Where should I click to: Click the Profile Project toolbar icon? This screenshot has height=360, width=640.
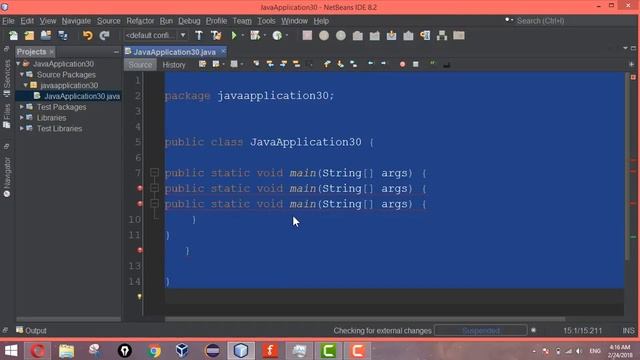pyautogui.click(x=277, y=36)
